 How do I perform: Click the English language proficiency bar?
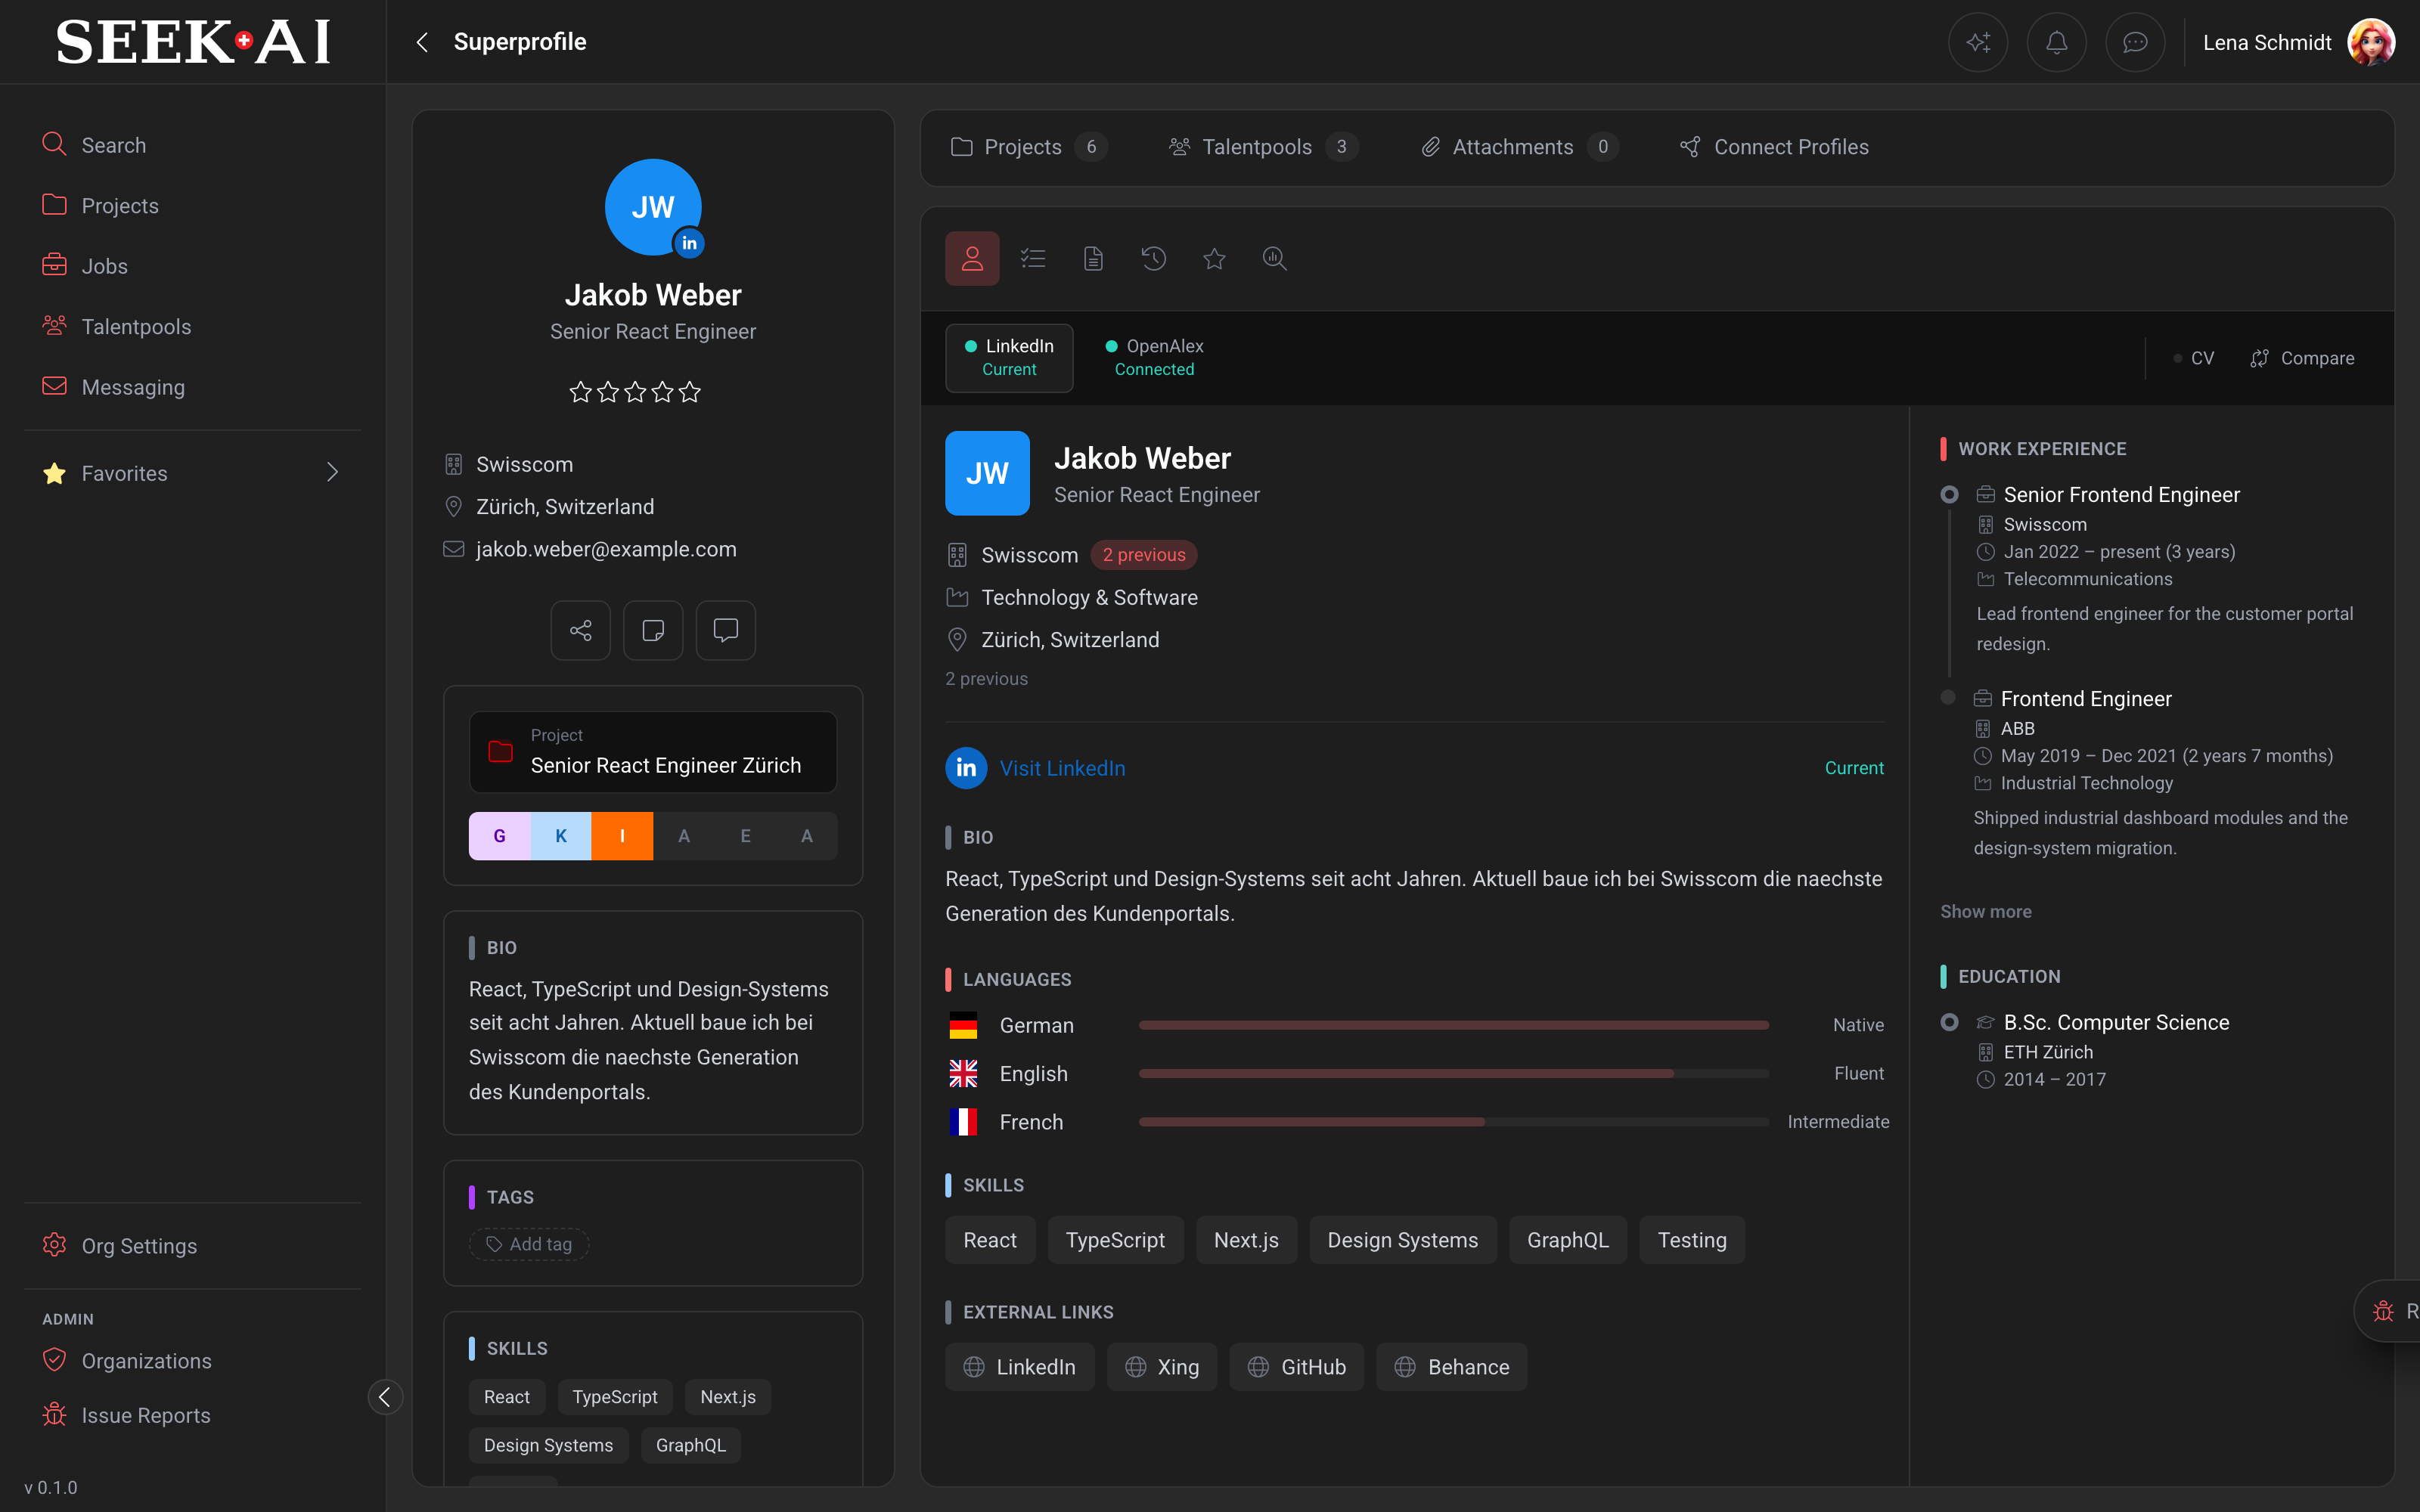point(1453,1073)
